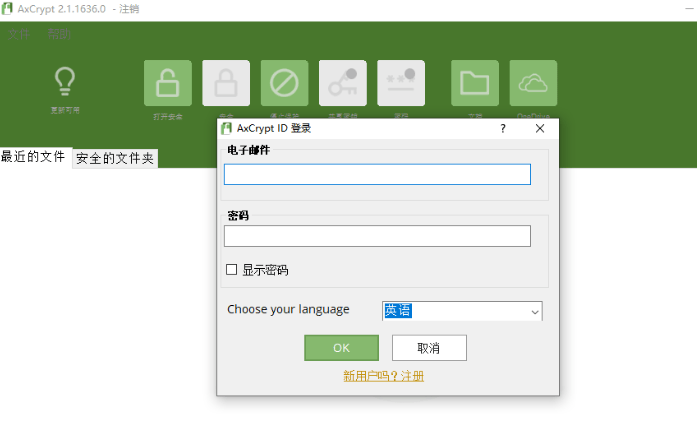Image resolution: width=697 pixels, height=427 pixels.
Task: Switch to the 最近的文件 tab
Action: click(34, 157)
